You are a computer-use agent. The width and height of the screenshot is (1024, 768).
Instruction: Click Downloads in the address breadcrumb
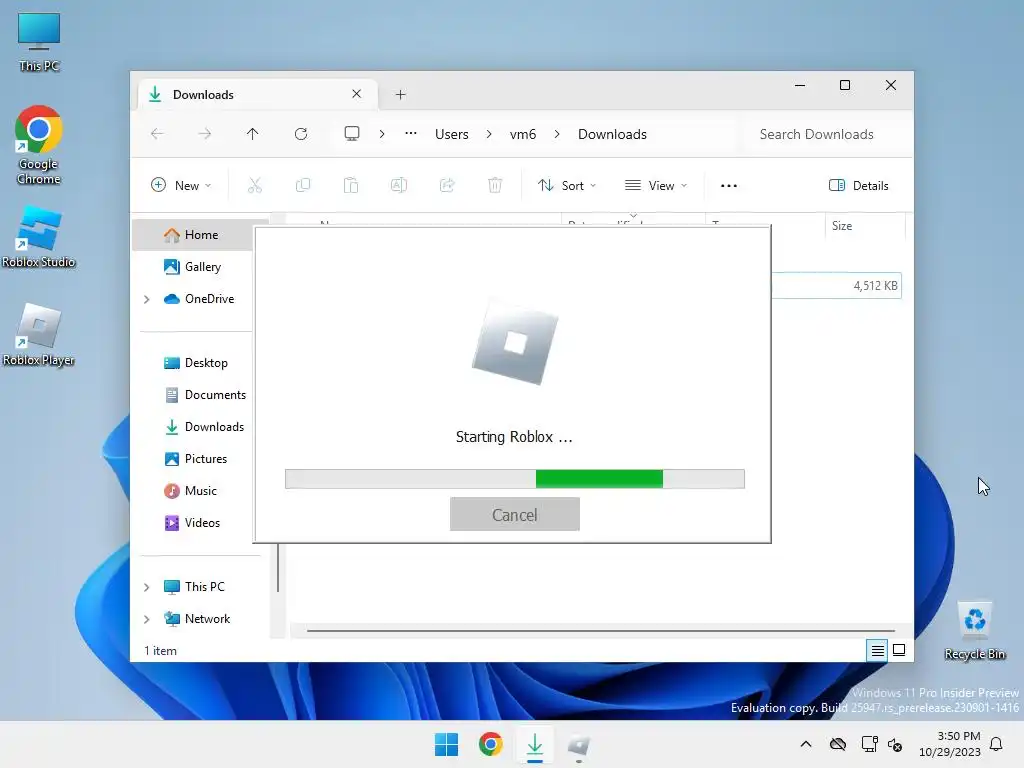click(x=613, y=134)
